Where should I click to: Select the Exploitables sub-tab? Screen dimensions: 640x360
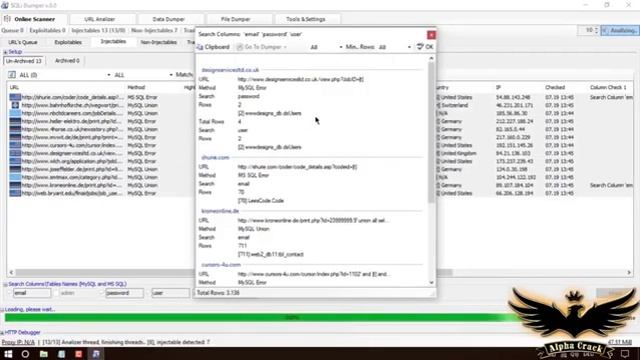coord(68,42)
